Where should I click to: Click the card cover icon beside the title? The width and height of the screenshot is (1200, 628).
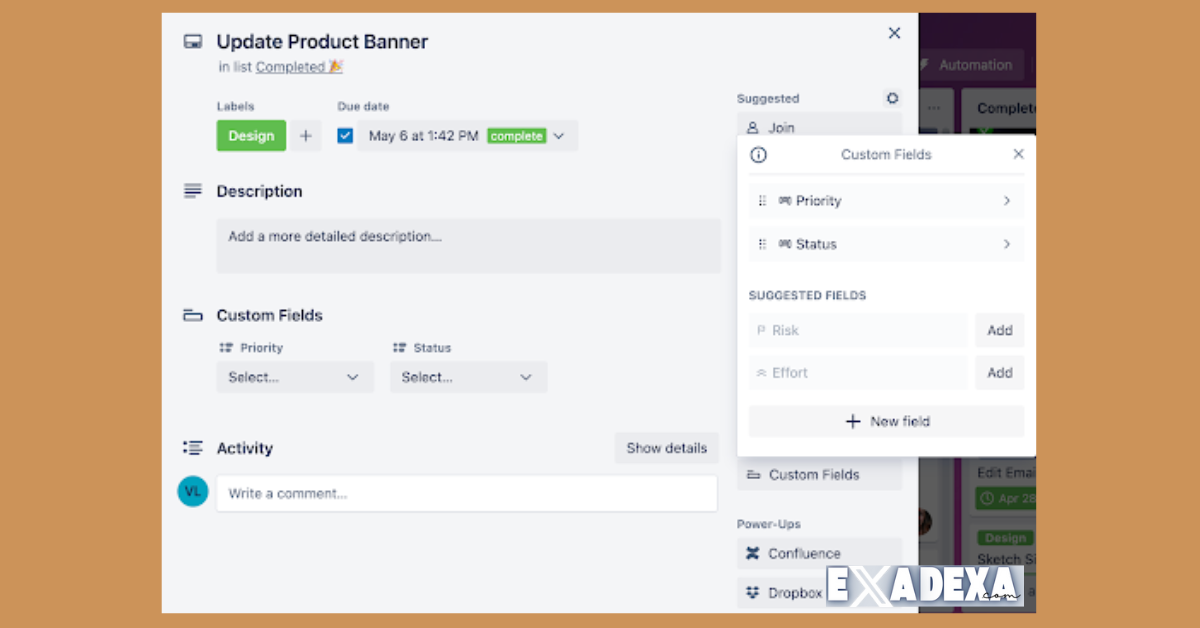[x=192, y=41]
